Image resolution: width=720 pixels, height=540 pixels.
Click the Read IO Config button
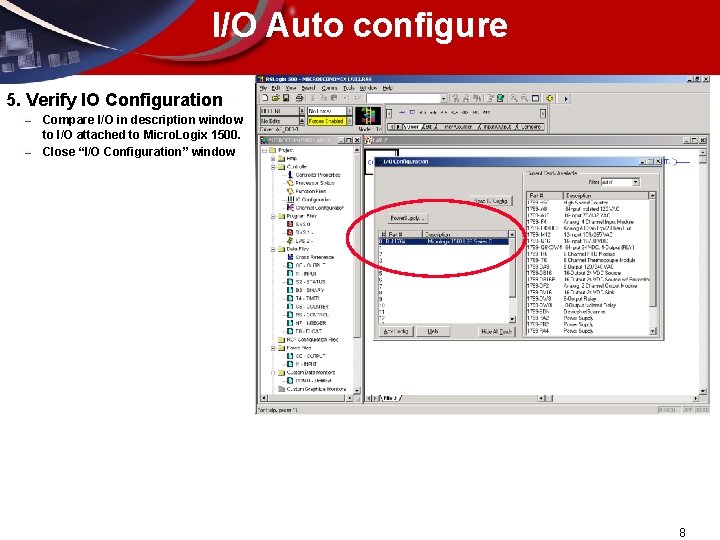(490, 201)
